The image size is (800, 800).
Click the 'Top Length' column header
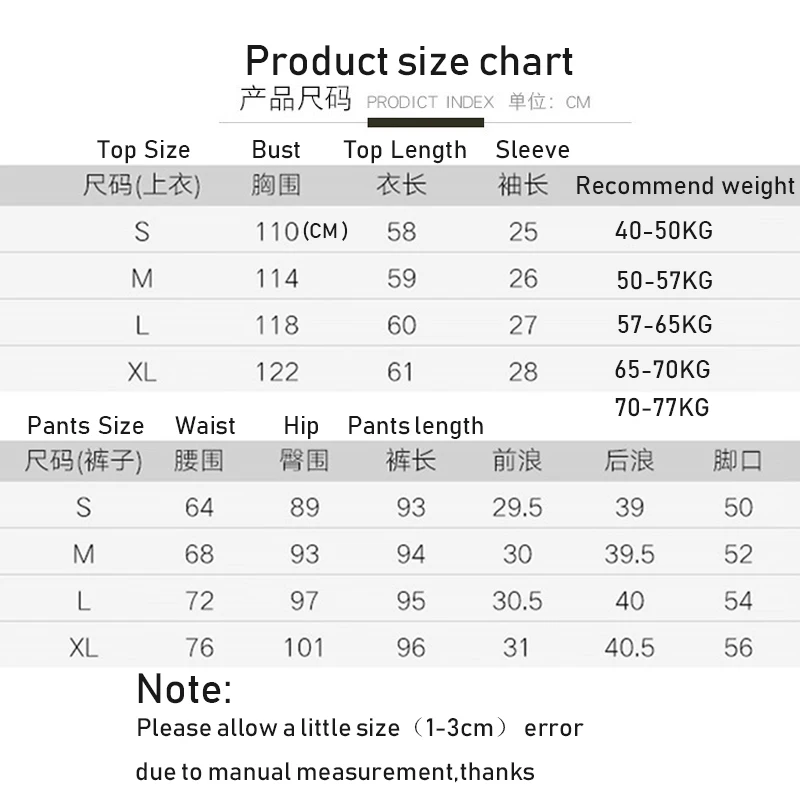(x=405, y=150)
